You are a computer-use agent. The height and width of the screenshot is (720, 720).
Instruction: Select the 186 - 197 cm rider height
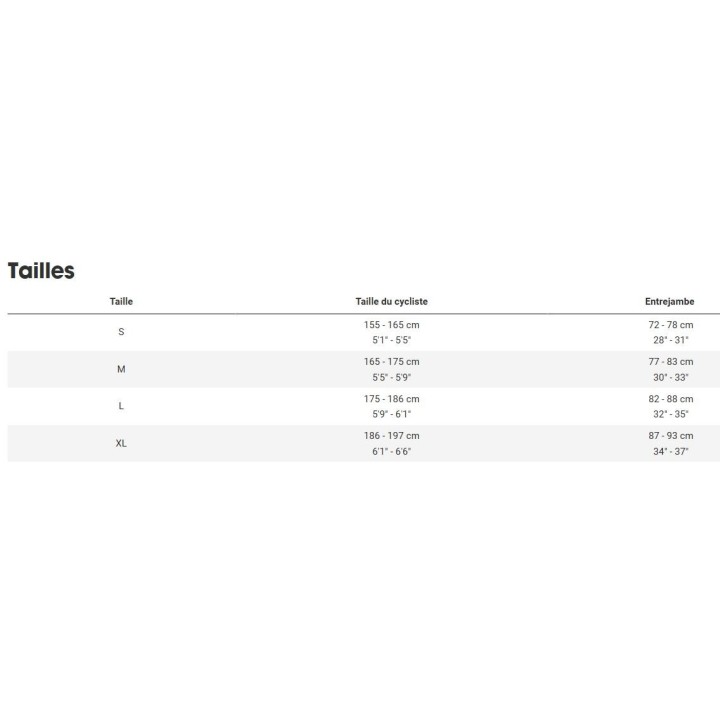[x=391, y=436]
